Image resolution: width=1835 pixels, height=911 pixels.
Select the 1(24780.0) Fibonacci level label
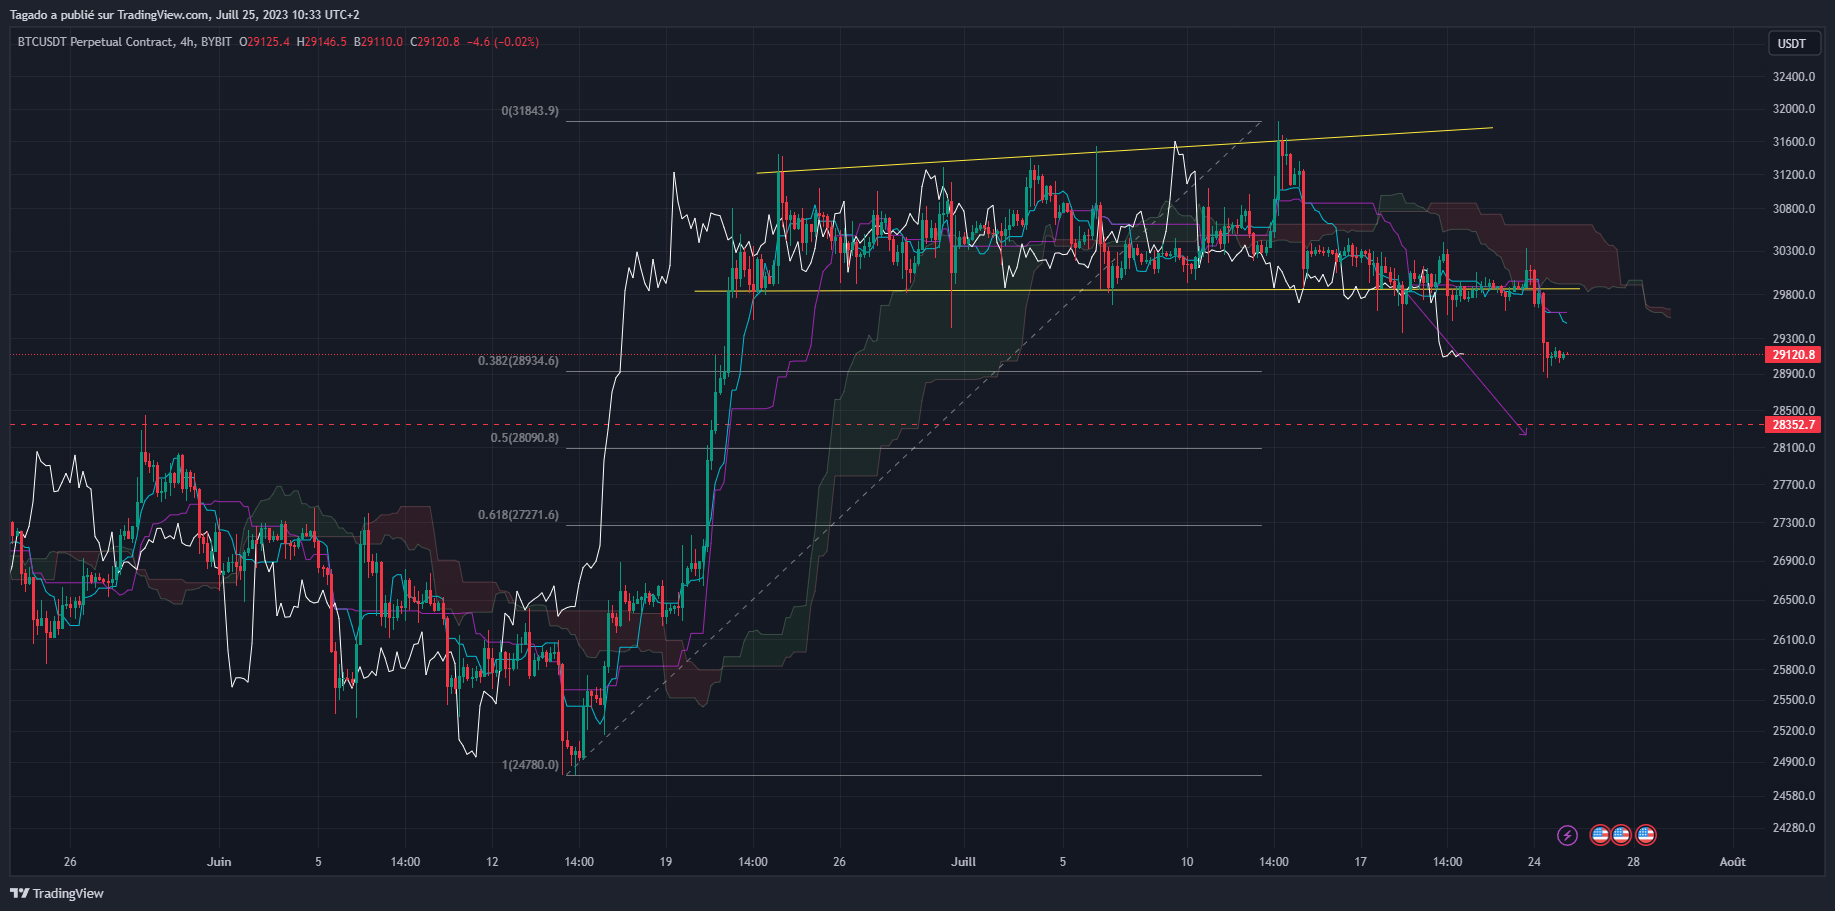[530, 765]
